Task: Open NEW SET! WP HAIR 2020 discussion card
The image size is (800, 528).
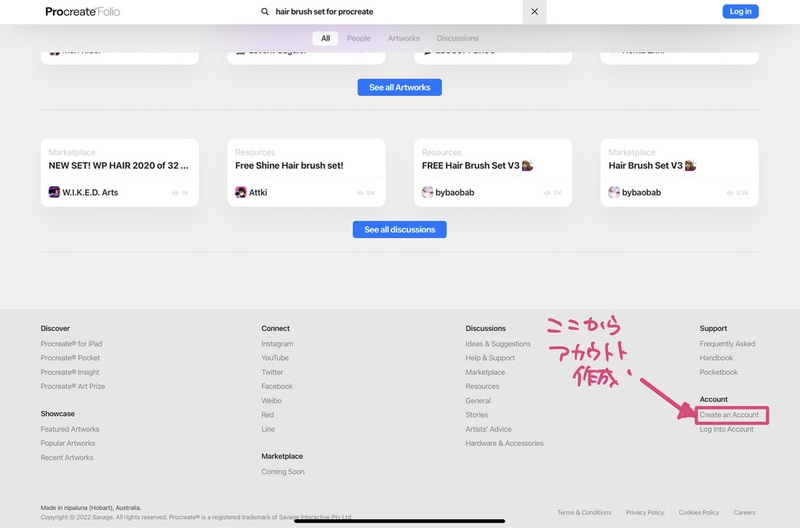Action: click(120, 172)
